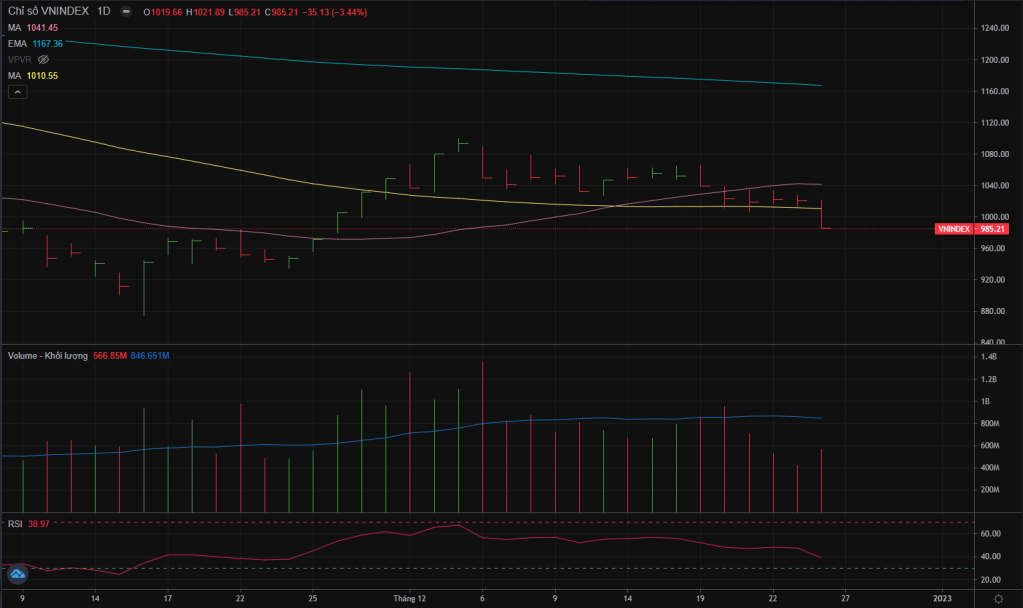Click the 1200.00 level on price scale
The image size is (1023, 608).
(993, 60)
